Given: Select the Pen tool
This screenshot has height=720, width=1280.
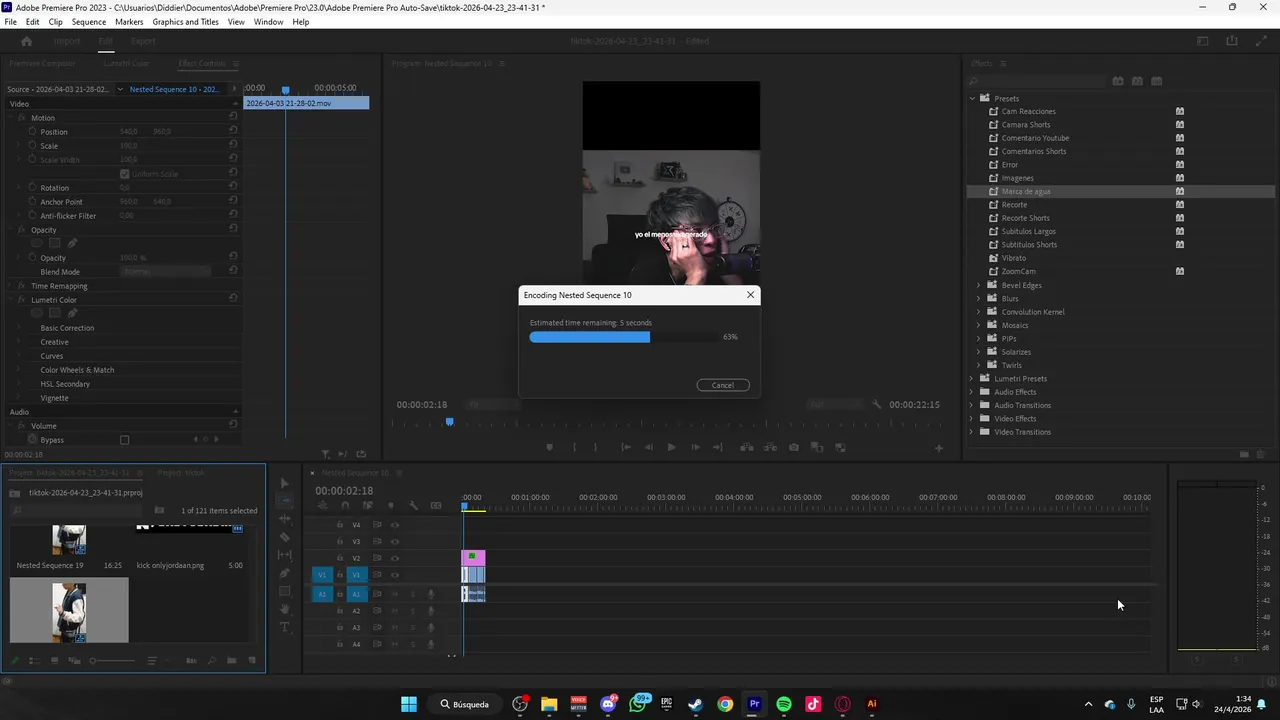Looking at the screenshot, I should 285,573.
